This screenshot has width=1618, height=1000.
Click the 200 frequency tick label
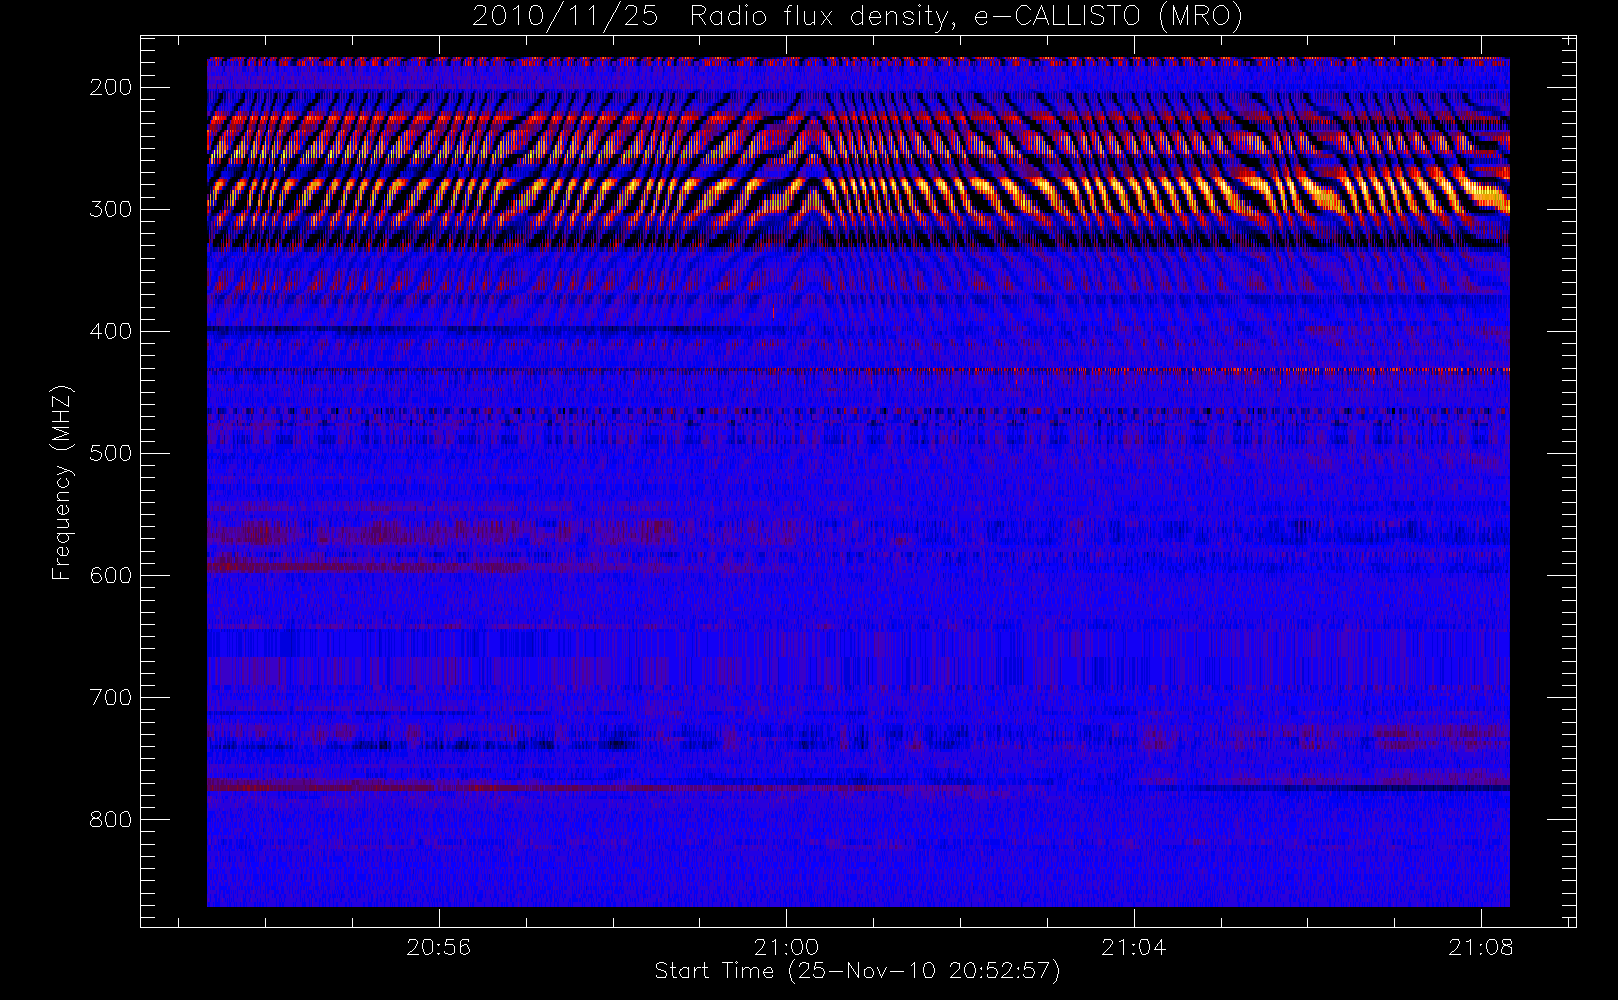(111, 87)
